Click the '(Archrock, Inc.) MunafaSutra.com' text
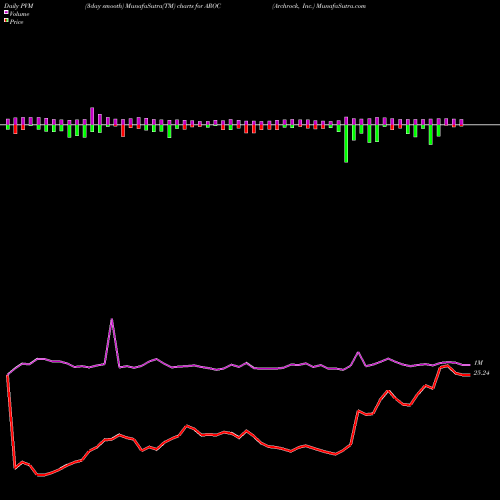 319,6
